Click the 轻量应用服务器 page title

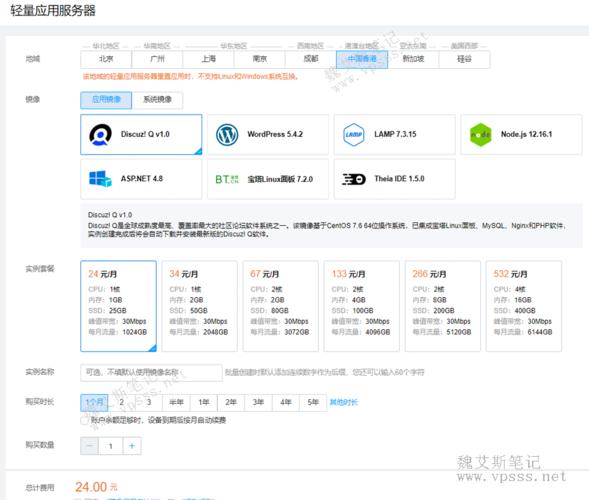click(x=53, y=11)
